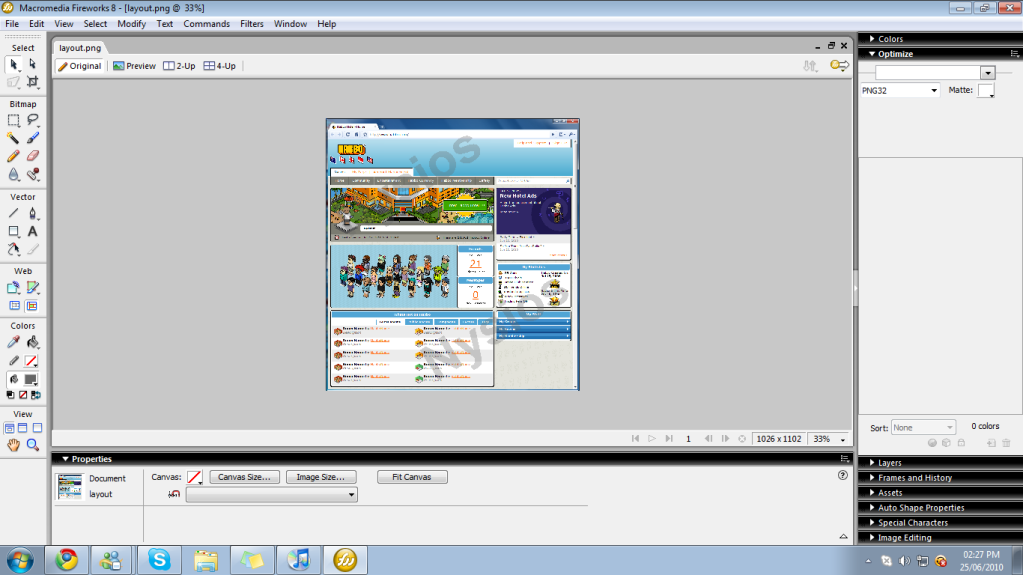Select the Eraser tool
This screenshot has width=1023, height=575.
click(33, 156)
